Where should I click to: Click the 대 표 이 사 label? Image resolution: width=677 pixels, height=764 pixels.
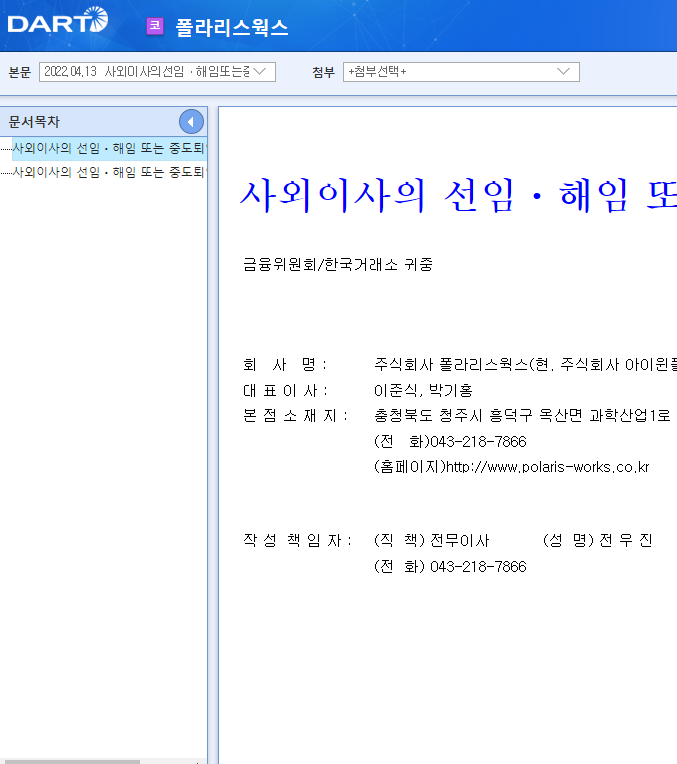tap(286, 390)
